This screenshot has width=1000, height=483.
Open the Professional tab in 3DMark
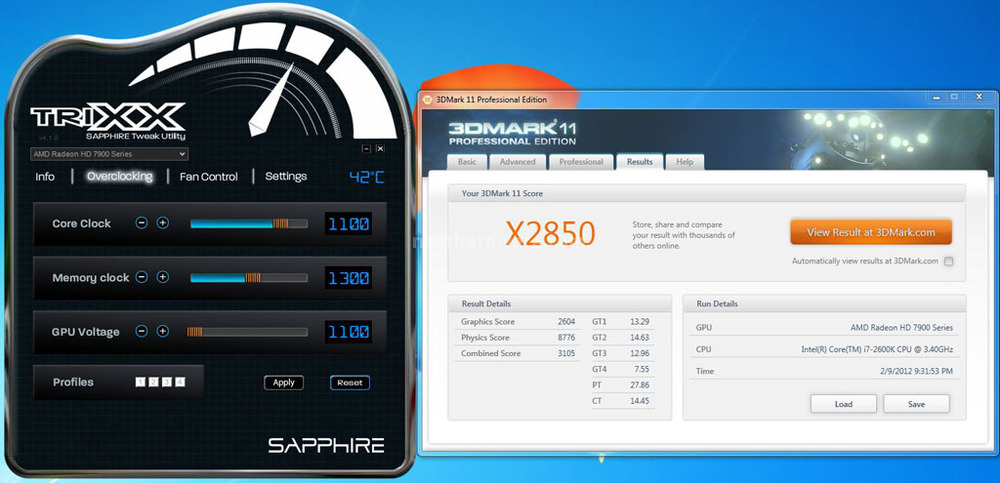(581, 162)
